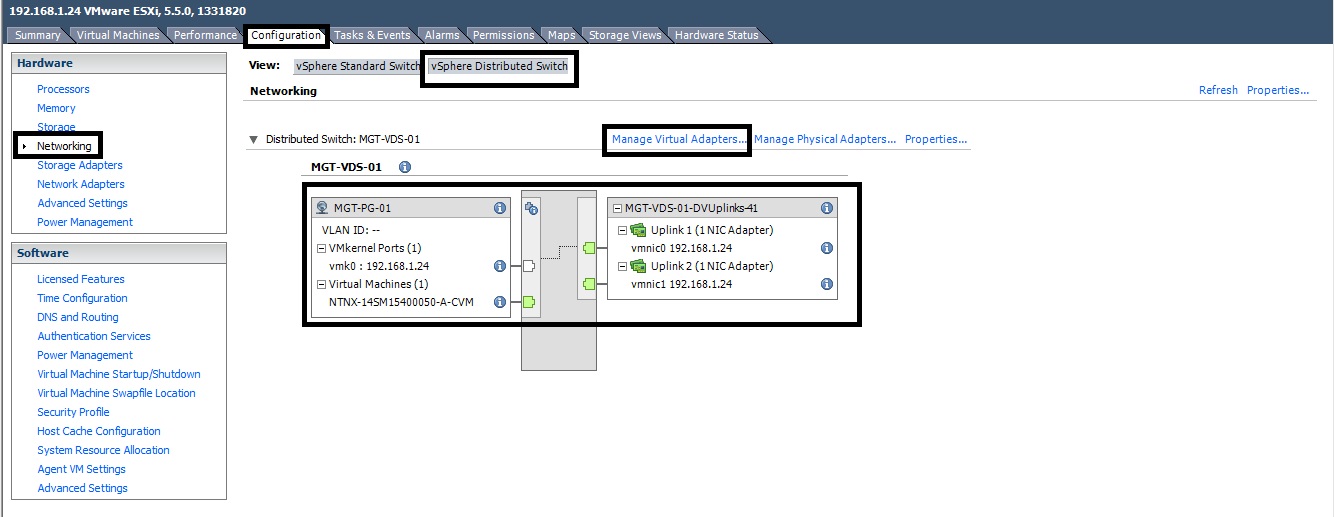Viewport: 1334px width, 517px height.
Task: Collapse the Distributed Switch MGT-VDS-01 section
Action: click(x=255, y=139)
